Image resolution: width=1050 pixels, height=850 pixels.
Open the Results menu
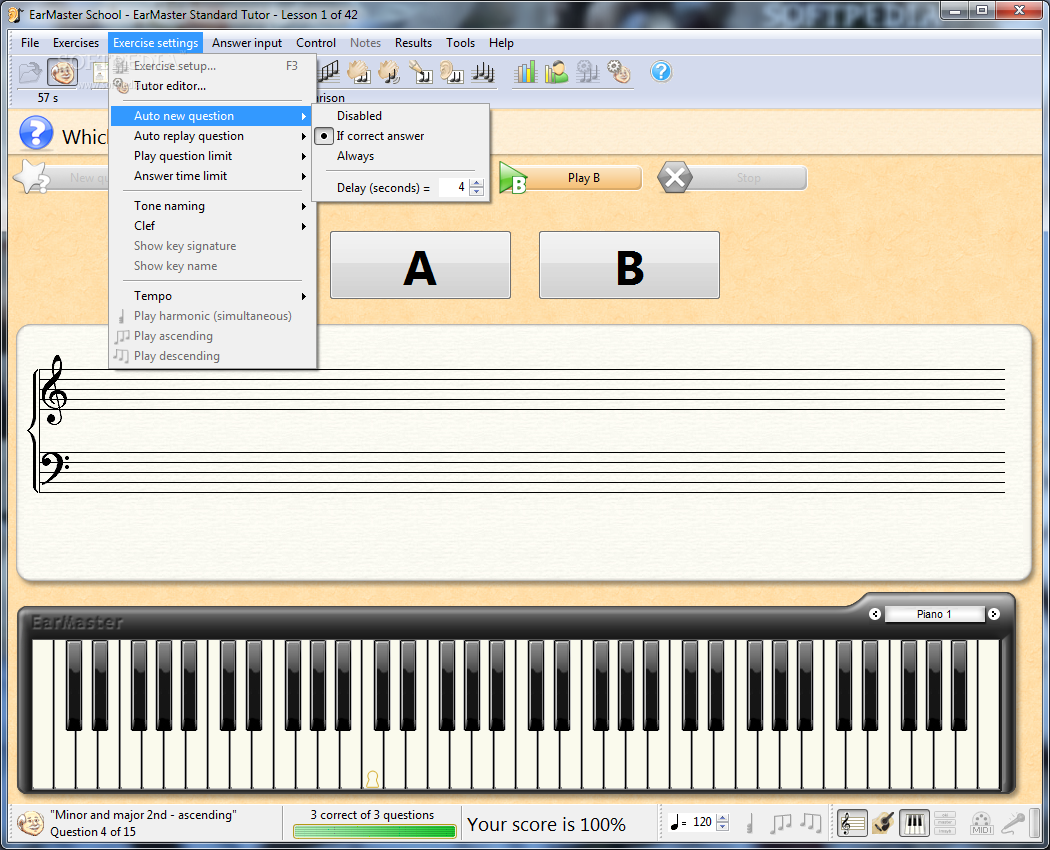pyautogui.click(x=413, y=43)
